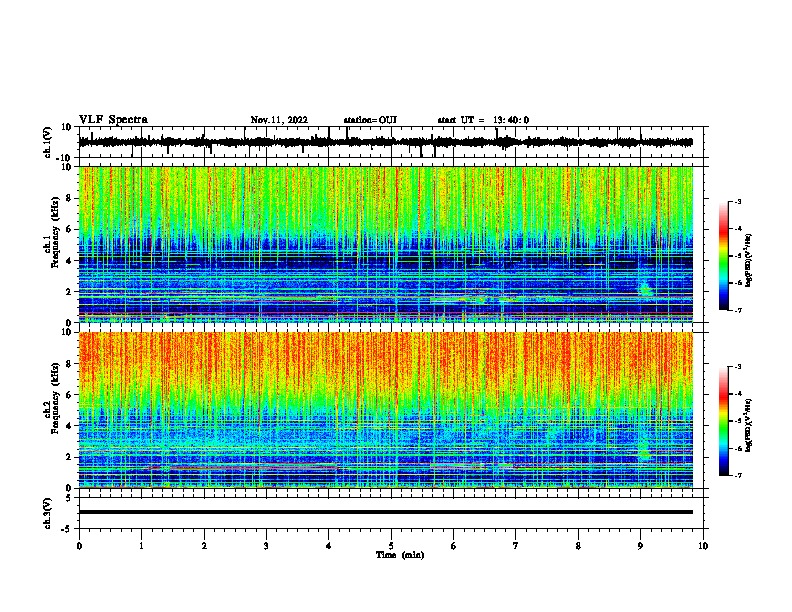Click the log(PSD) label beside ch.1 color scale
Image resolution: width=792 pixels, height=612 pixels.
coord(749,260)
